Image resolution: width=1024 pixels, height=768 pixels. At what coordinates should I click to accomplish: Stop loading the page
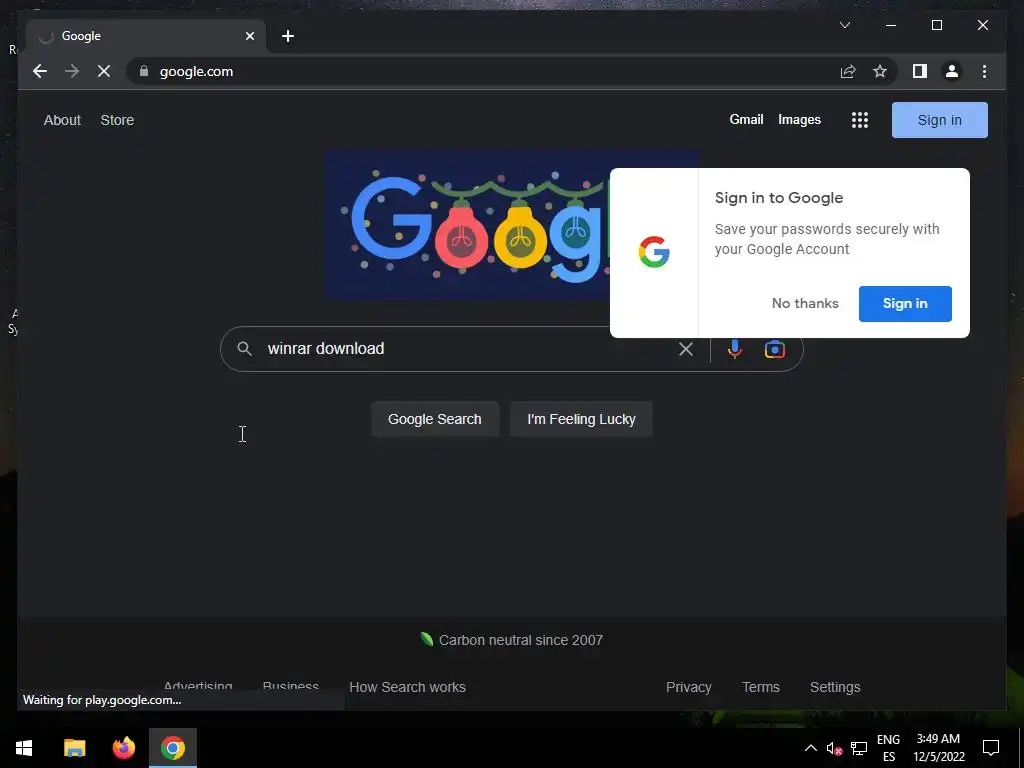[104, 71]
